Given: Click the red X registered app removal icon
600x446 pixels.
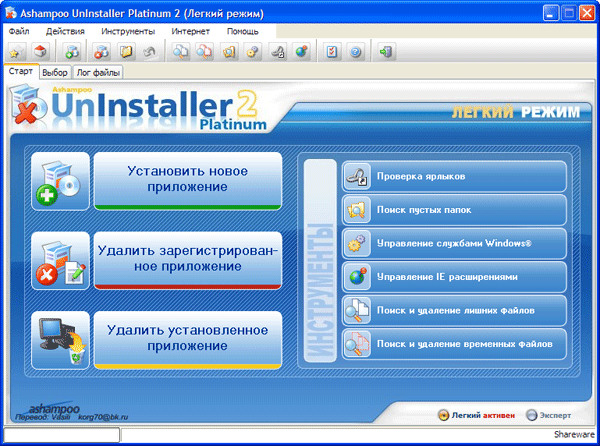Looking at the screenshot, I should point(60,261).
